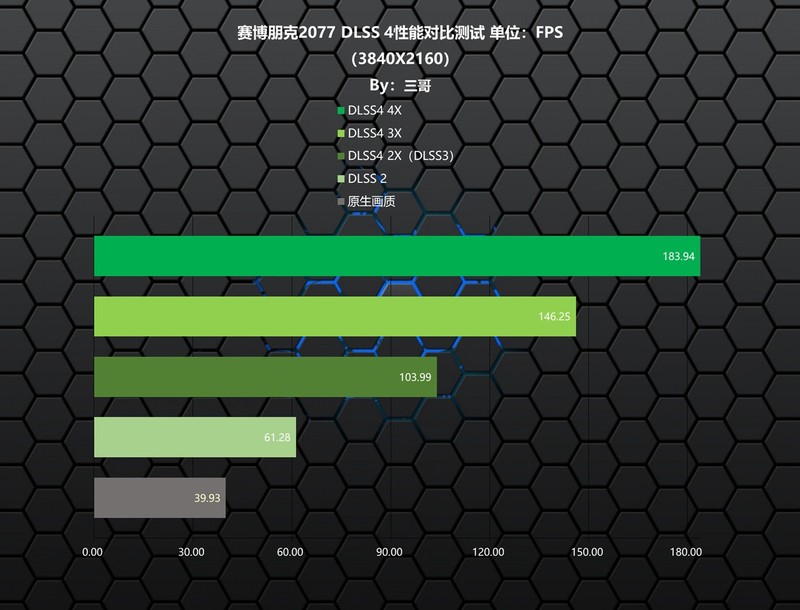This screenshot has width=800, height=610.
Task: Click axis label 150.00
Action: coord(587,552)
